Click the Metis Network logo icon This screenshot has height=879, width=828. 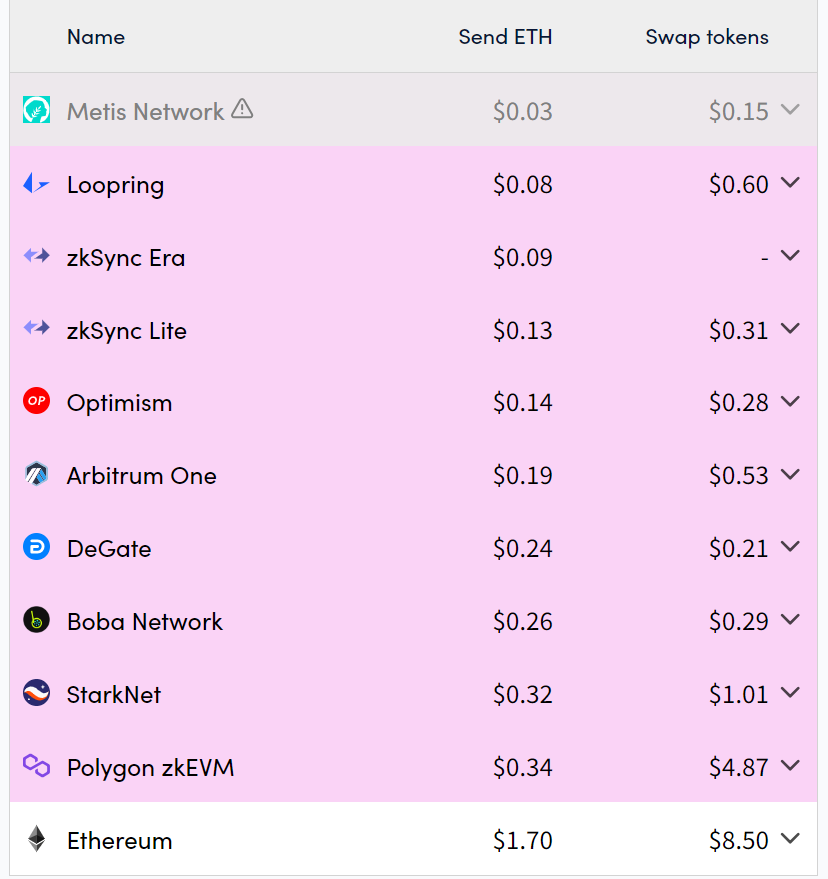click(x=36, y=111)
